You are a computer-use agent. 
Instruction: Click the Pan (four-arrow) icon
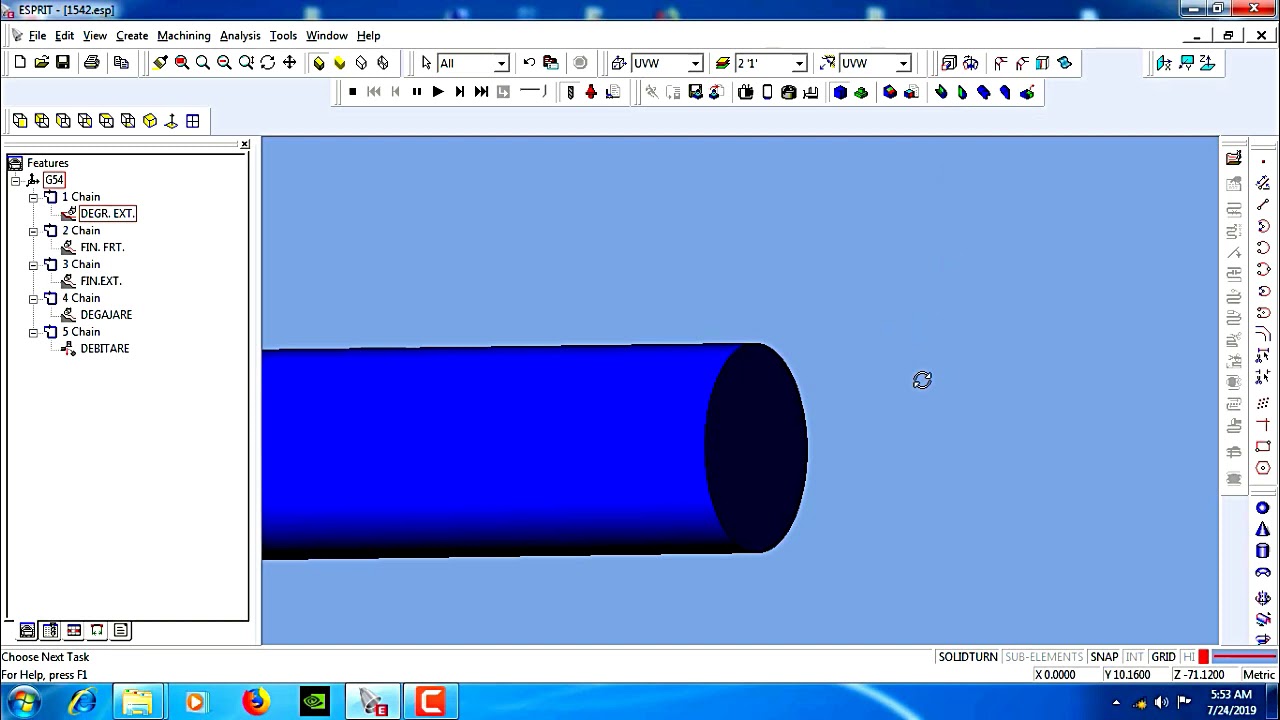click(x=289, y=63)
